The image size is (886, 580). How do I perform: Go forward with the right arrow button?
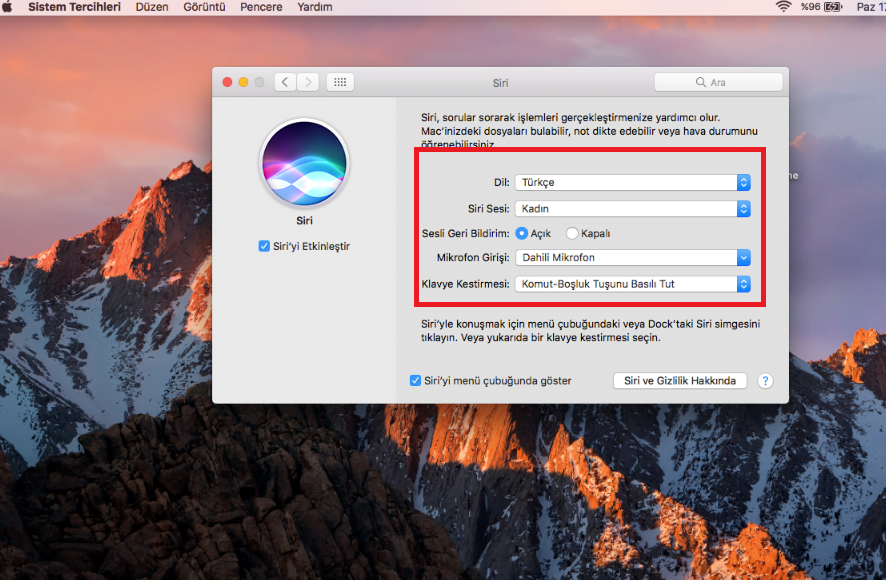tap(308, 82)
